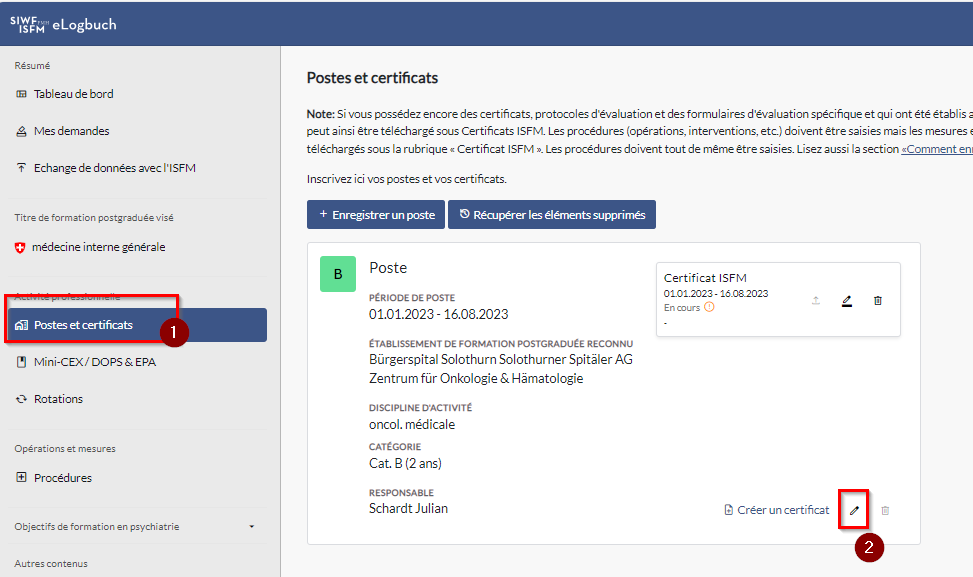Click oncol. médicale discipline value
973x577 pixels.
click(x=412, y=425)
